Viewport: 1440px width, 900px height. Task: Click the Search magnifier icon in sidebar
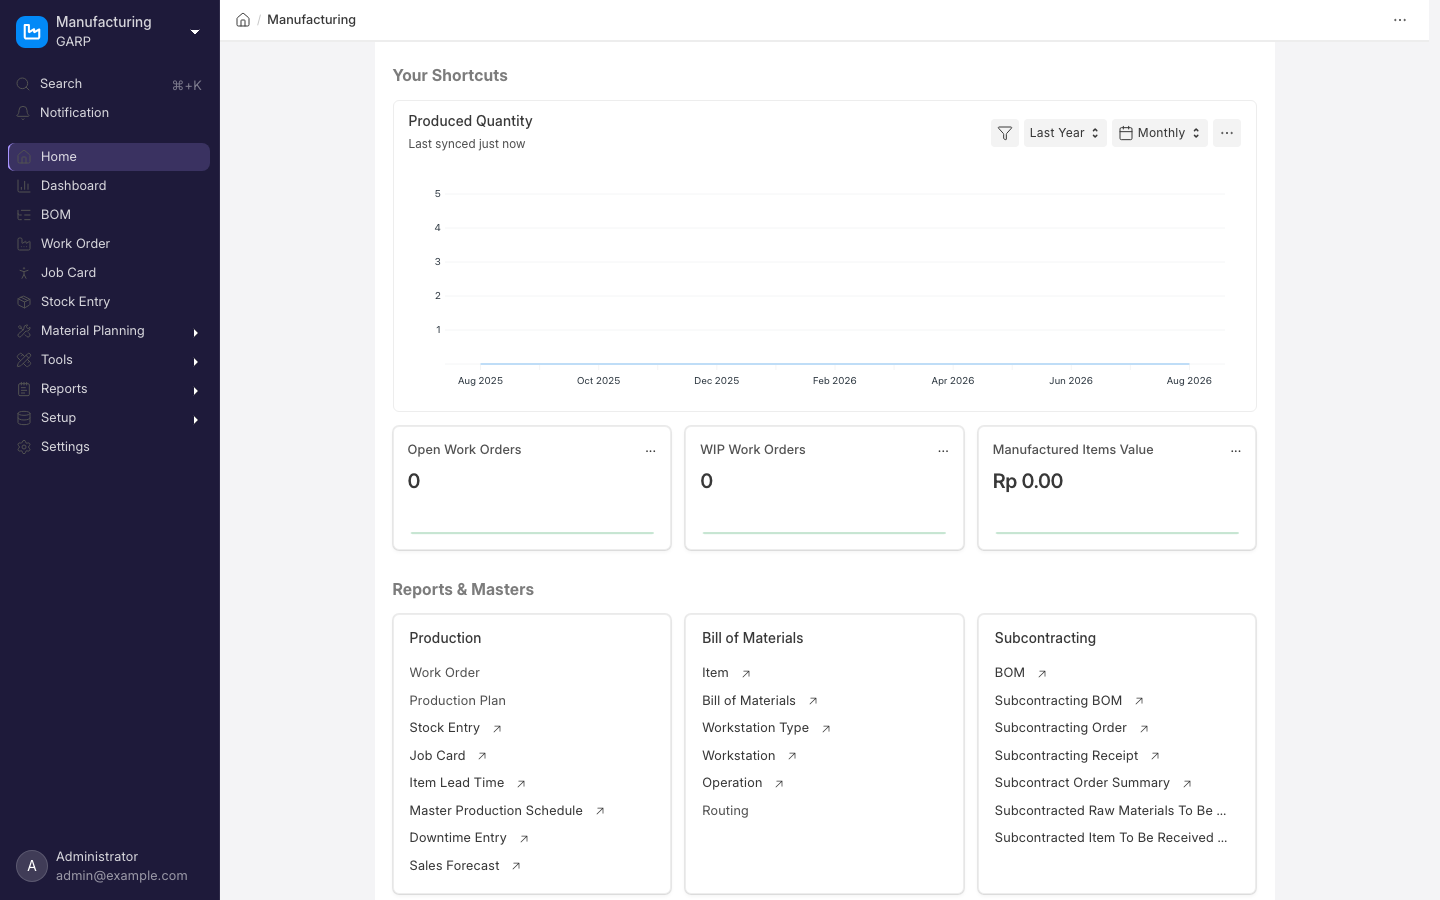[23, 84]
